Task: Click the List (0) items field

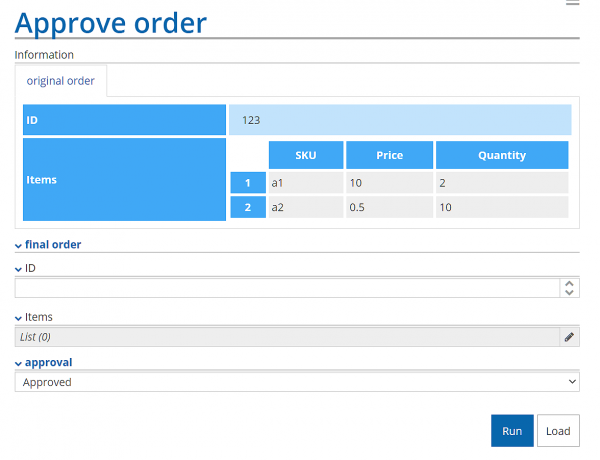Action: [x=287, y=337]
